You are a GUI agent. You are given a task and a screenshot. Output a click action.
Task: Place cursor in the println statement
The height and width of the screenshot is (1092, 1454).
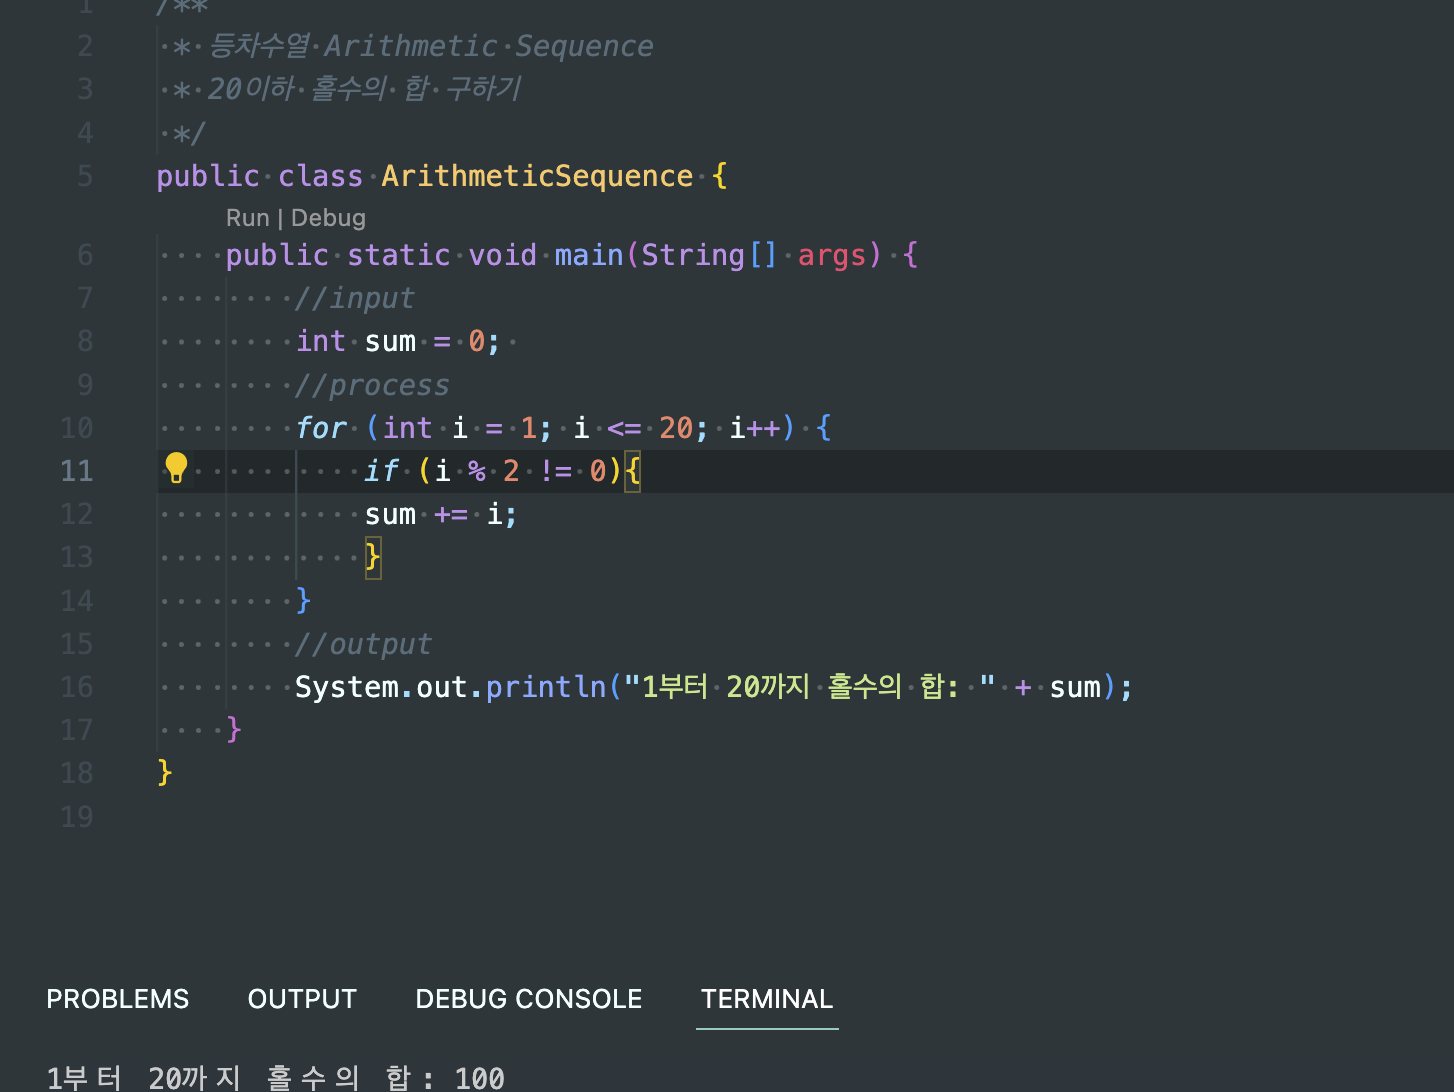[700, 687]
